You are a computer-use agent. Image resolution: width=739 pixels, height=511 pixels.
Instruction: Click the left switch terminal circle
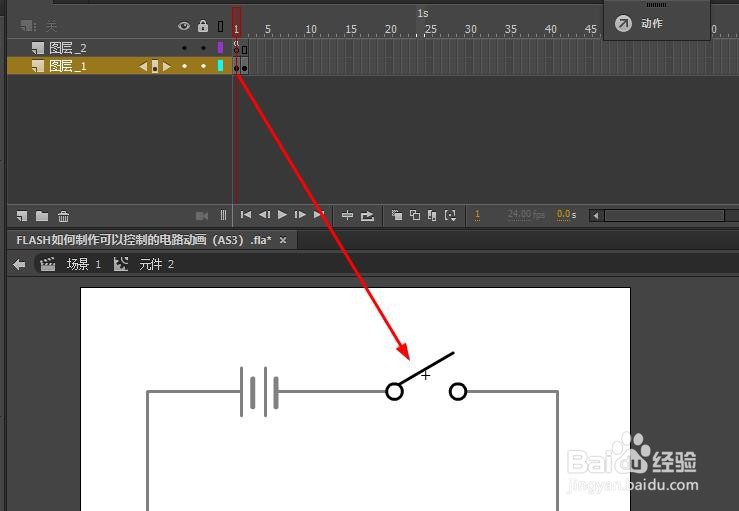coord(394,392)
